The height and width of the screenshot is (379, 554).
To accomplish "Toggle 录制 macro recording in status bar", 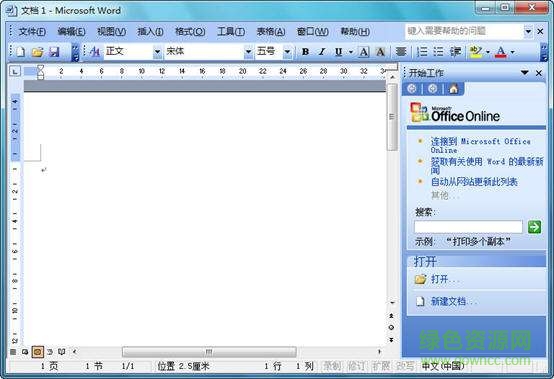I will (332, 366).
